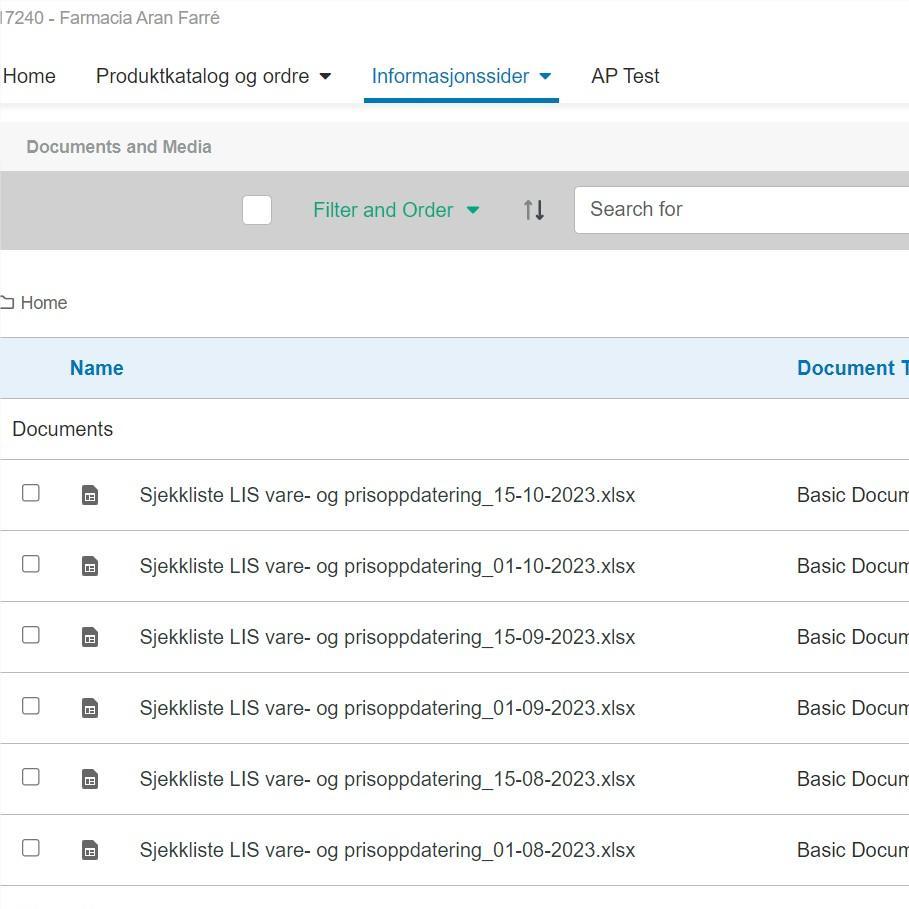Click the Home folder icon in breadcrumb
This screenshot has height=909, width=909.
click(7, 302)
